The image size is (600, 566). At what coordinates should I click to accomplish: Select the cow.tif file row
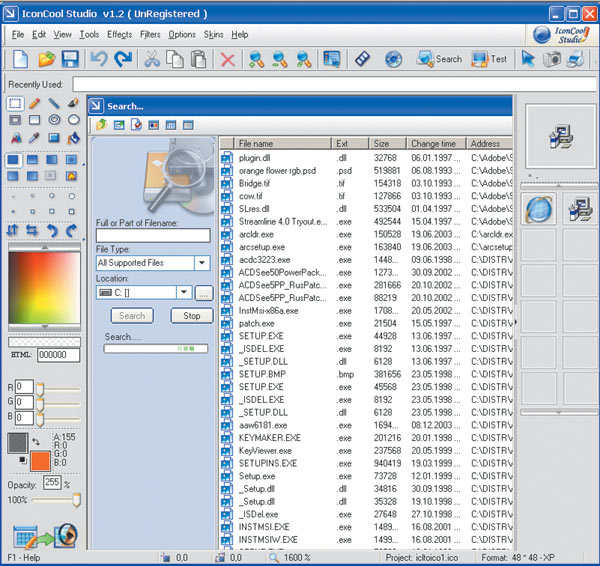pos(366,196)
